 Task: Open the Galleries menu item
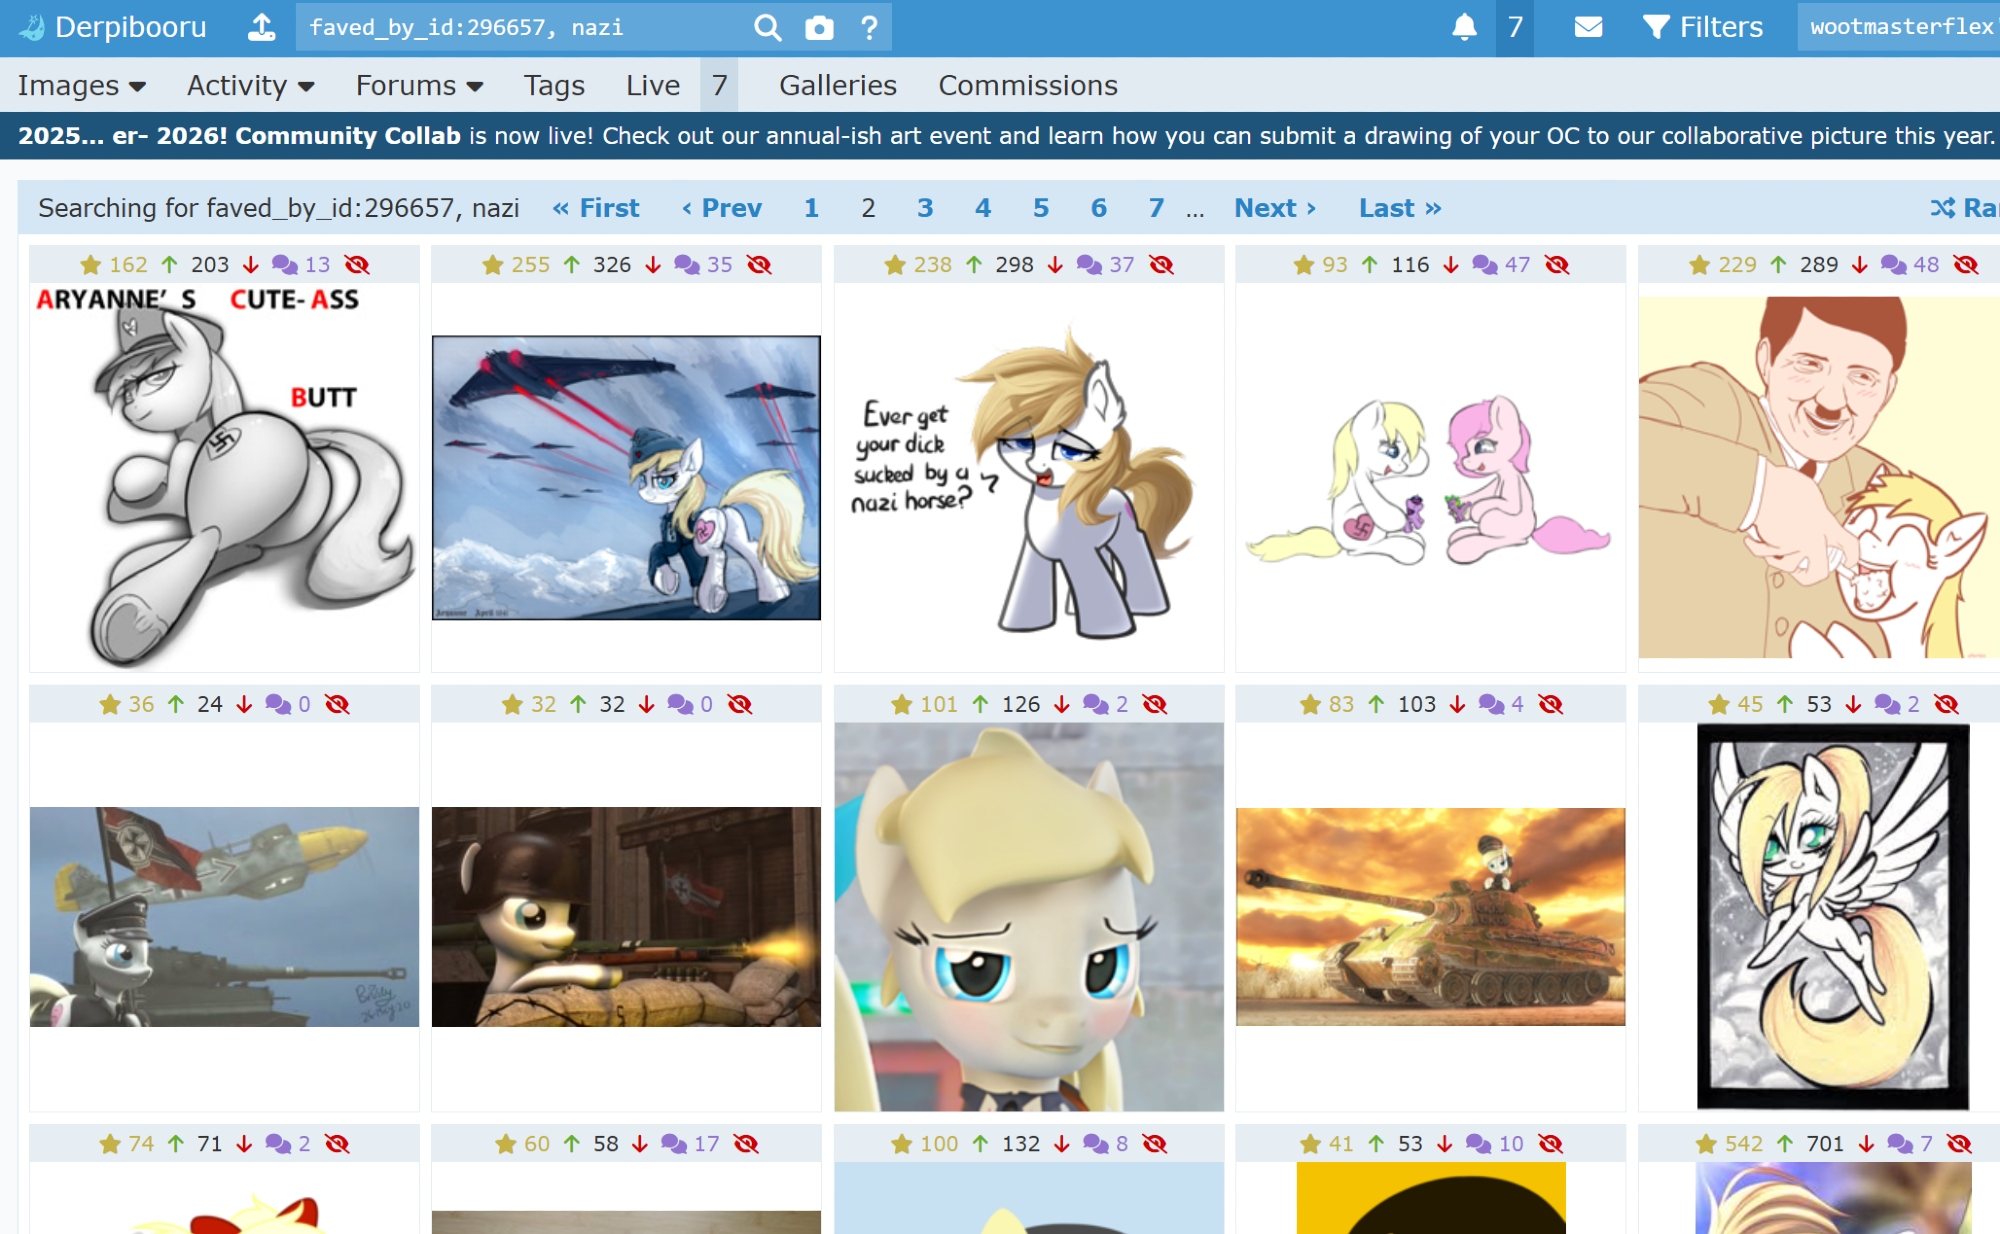837,86
